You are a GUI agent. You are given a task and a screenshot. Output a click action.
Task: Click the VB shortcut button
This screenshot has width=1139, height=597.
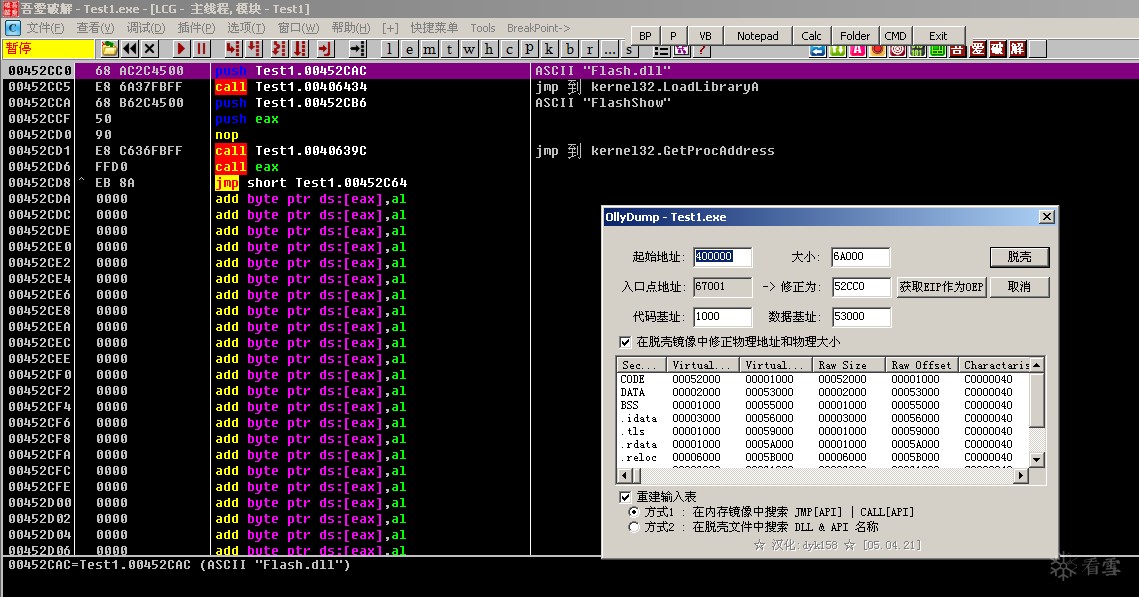coord(705,36)
